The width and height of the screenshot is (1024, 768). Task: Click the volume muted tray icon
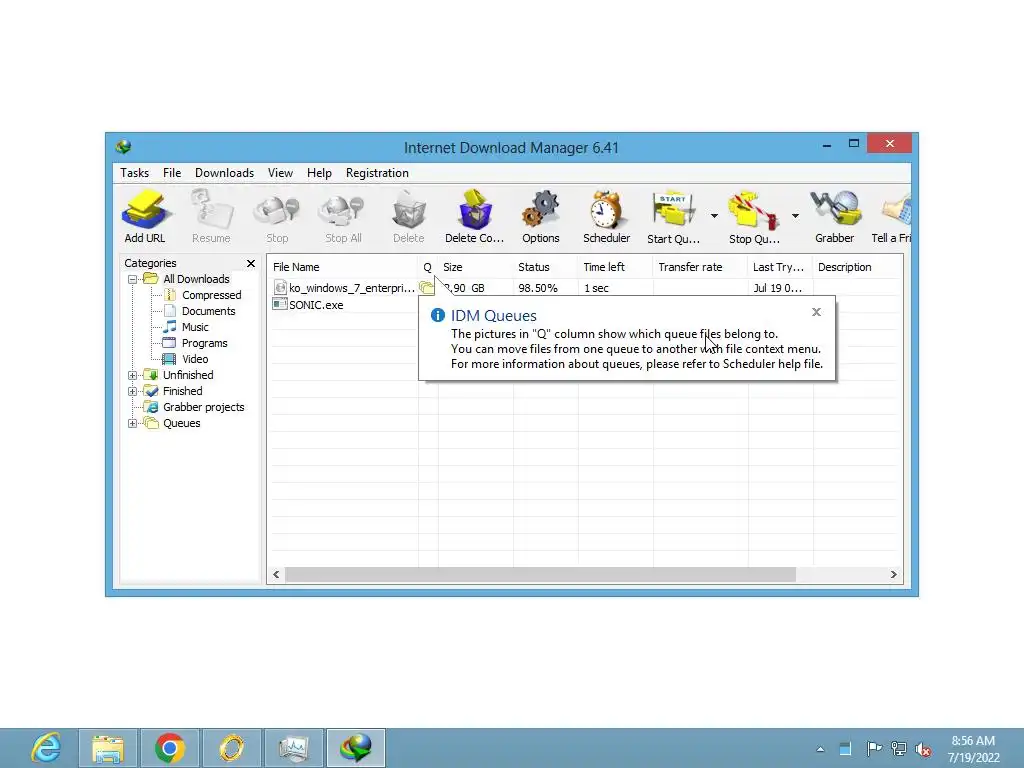pyautogui.click(x=923, y=749)
